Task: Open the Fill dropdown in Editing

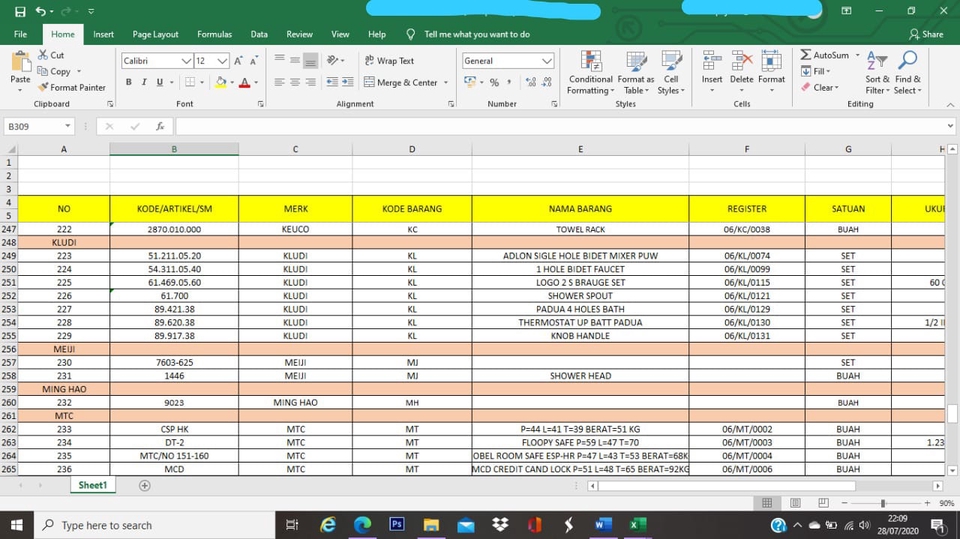Action: point(816,71)
